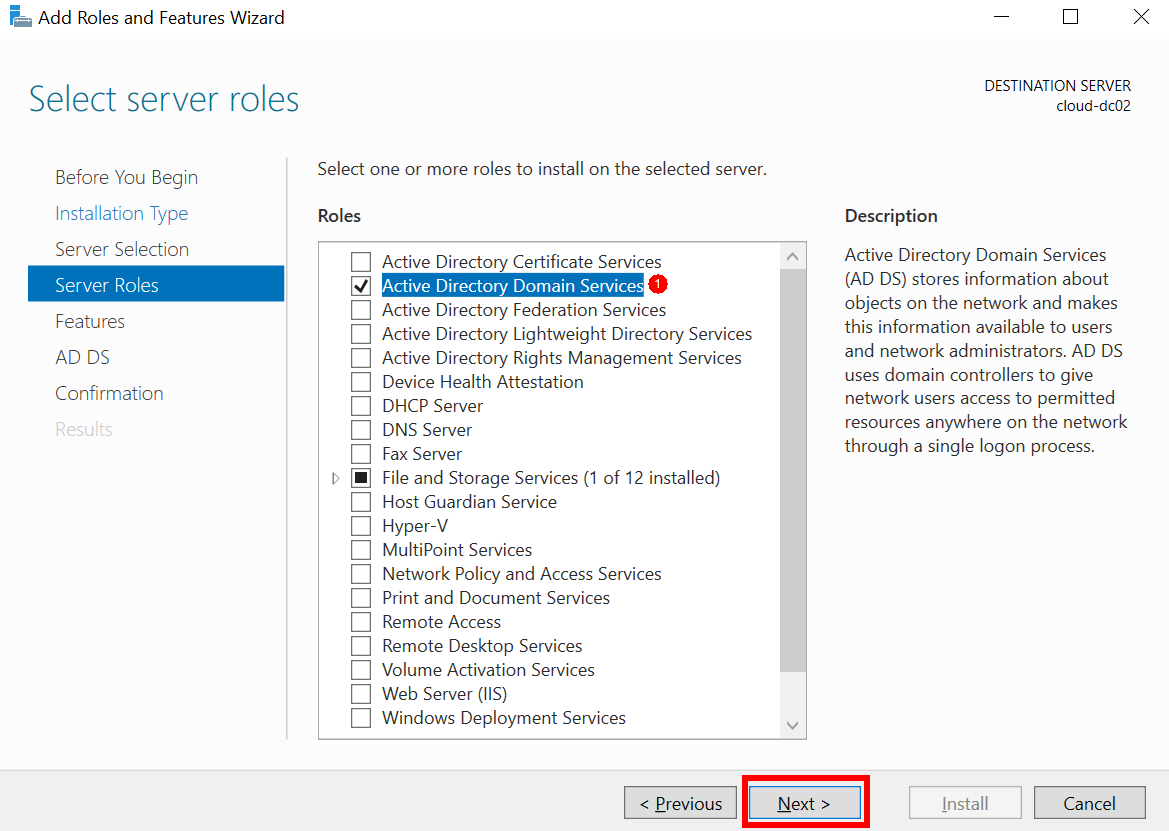The image size is (1169, 831).
Task: Click the wizard app icon in title bar
Action: (x=20, y=16)
